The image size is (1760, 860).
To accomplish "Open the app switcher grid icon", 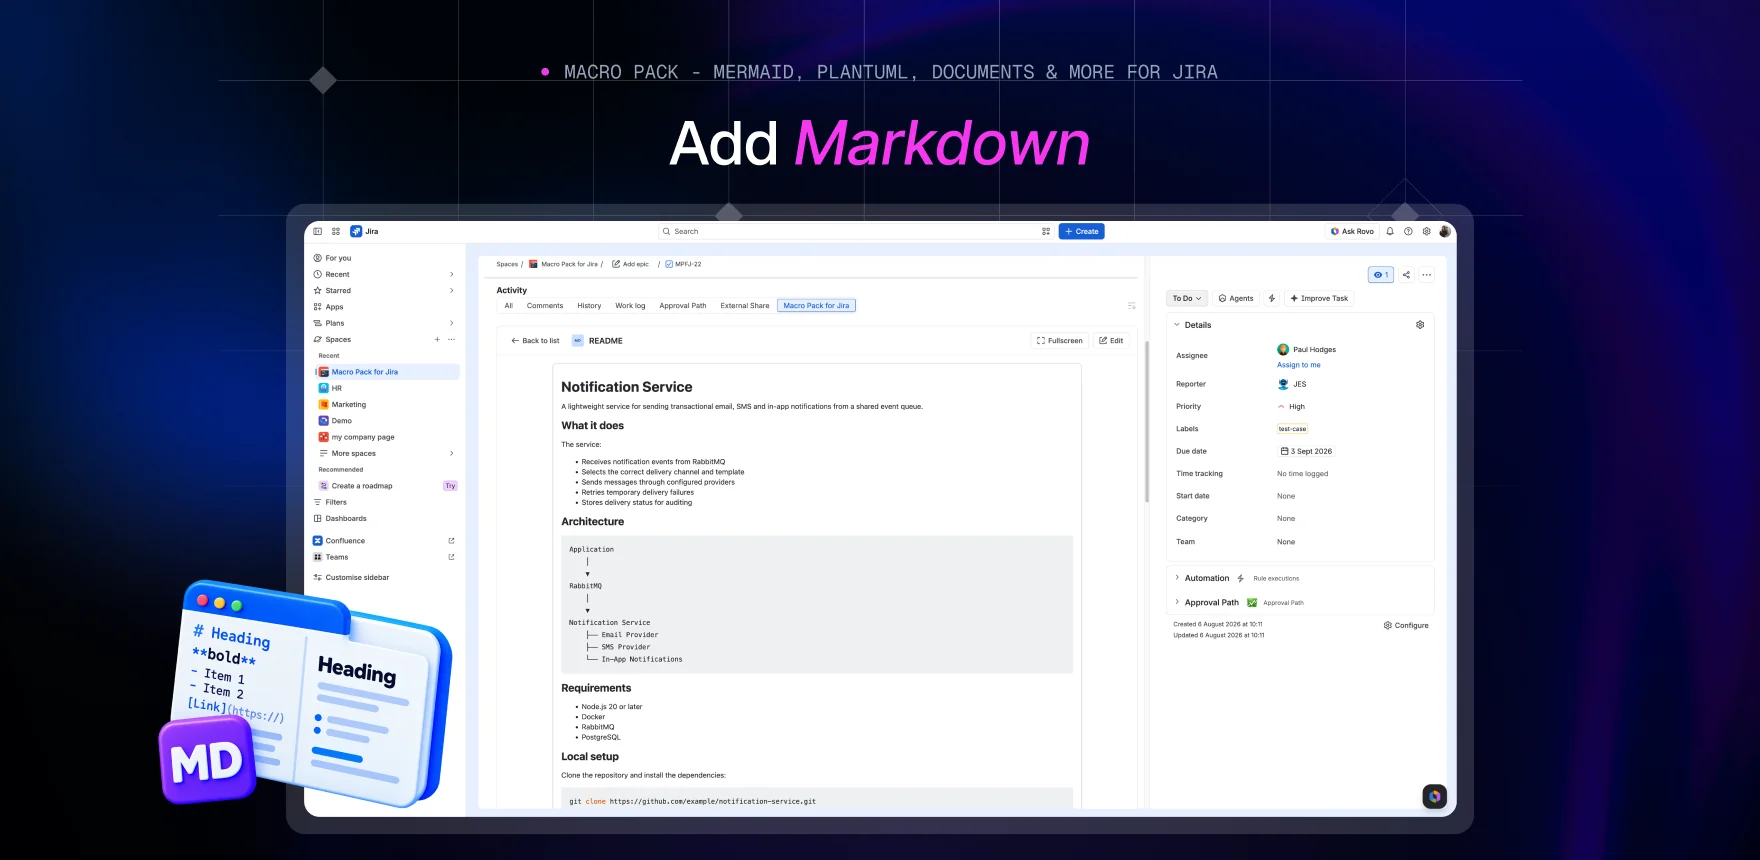I will click(336, 231).
